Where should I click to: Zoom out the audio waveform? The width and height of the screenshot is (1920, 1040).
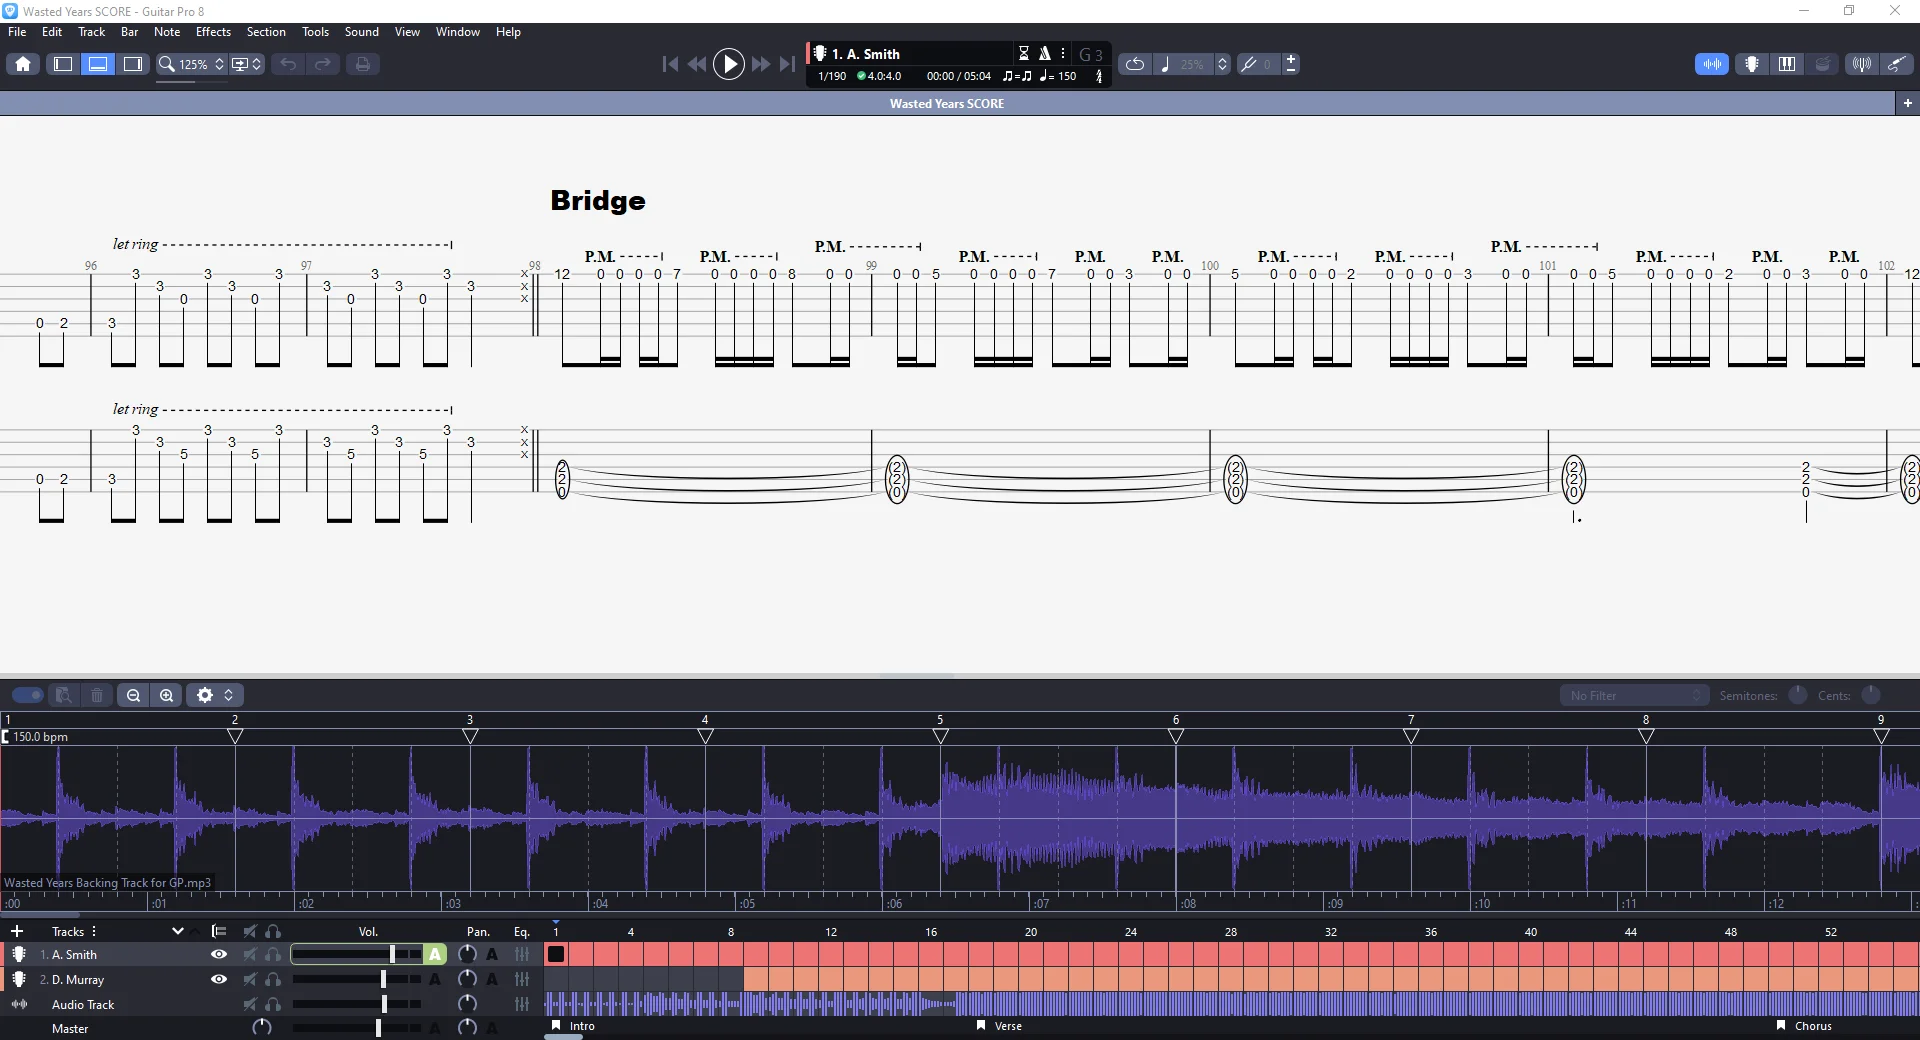pyautogui.click(x=133, y=695)
